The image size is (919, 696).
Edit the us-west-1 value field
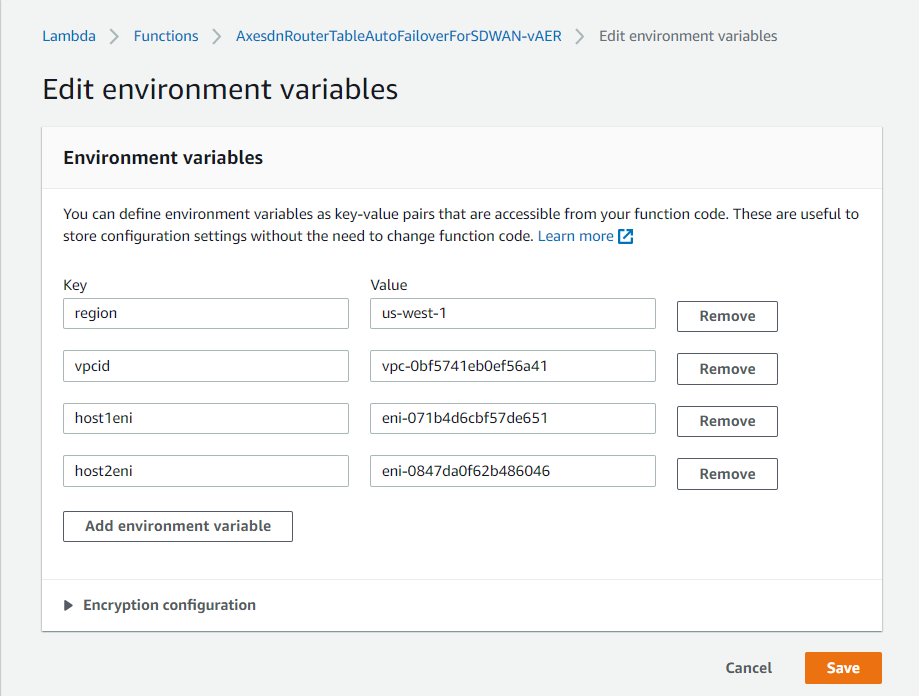click(x=512, y=313)
